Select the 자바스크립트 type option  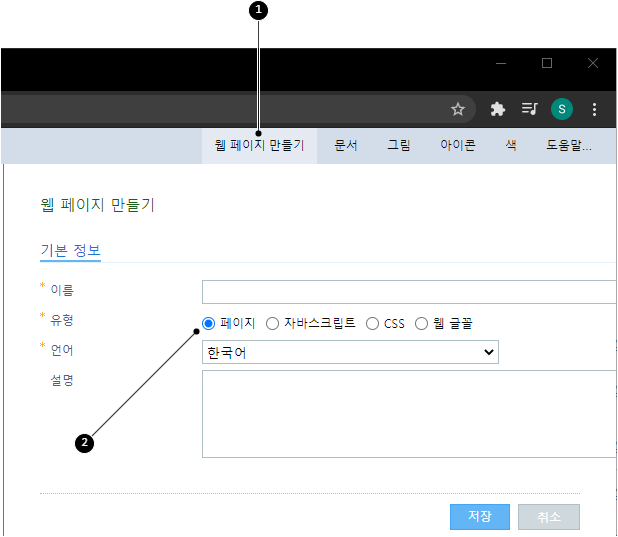pos(272,324)
